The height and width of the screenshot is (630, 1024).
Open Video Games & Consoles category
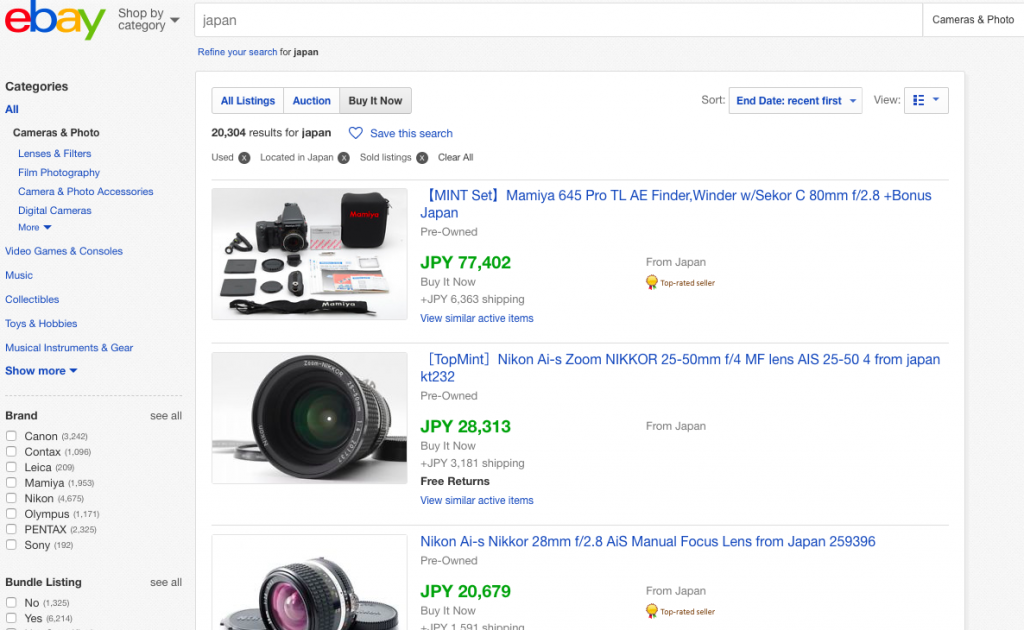[x=64, y=251]
